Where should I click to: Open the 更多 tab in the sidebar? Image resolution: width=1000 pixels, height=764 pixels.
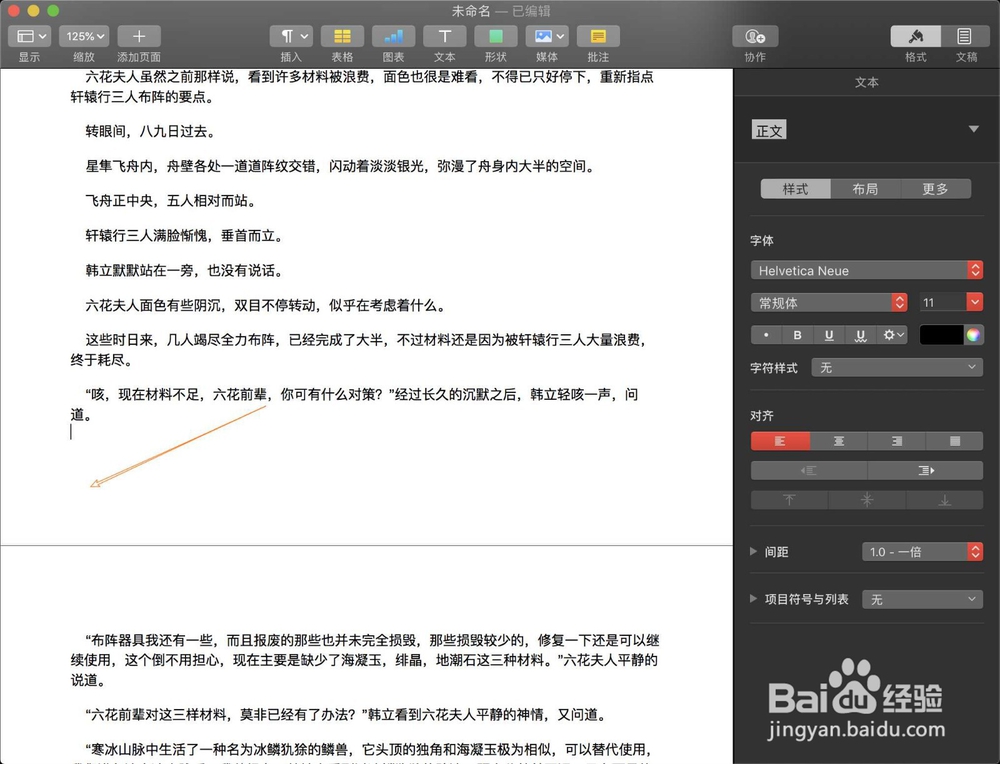(936, 188)
